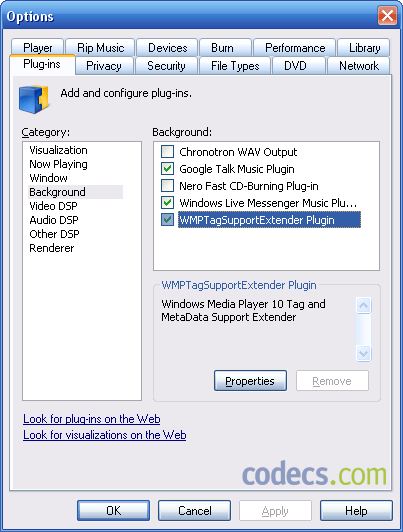Open the Rip Music tab
Viewport: 403px width, 532px height.
coord(100,48)
